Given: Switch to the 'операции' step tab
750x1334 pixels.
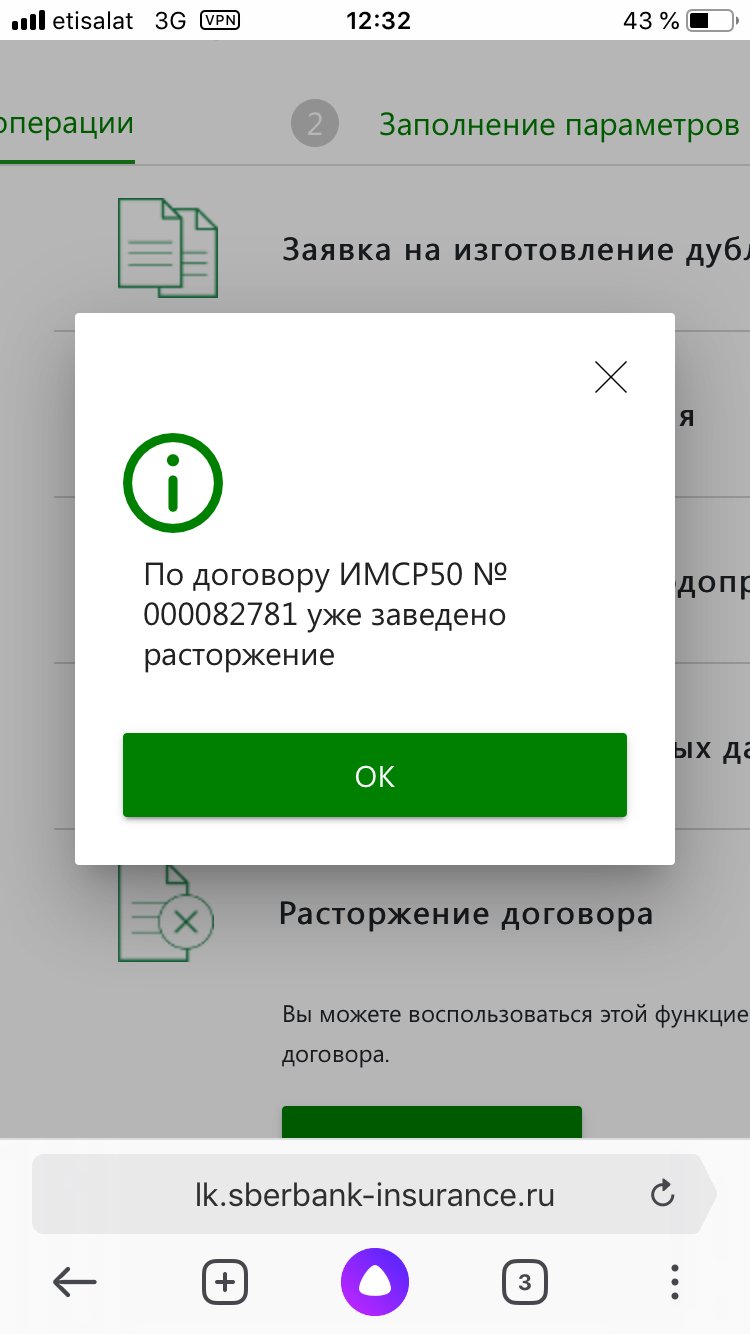Looking at the screenshot, I should coord(67,124).
